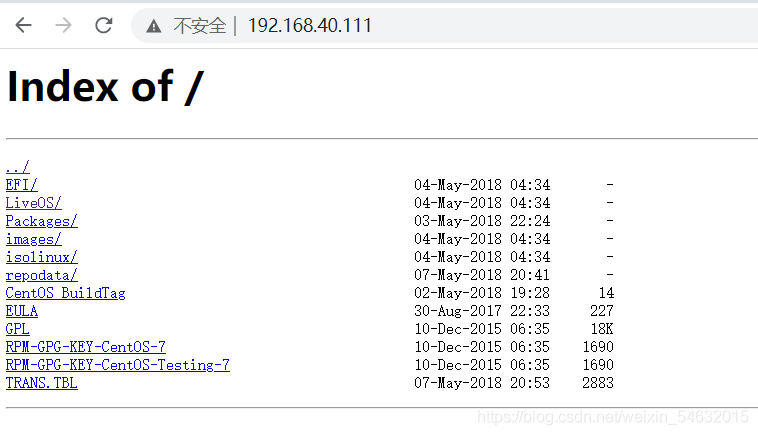Open the parent directory ../ link

click(x=17, y=167)
